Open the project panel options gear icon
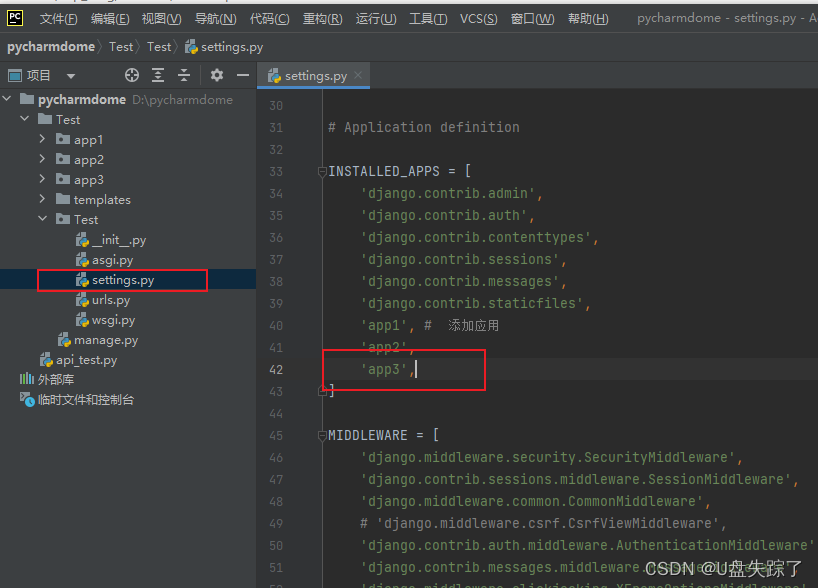This screenshot has width=818, height=588. (x=217, y=75)
